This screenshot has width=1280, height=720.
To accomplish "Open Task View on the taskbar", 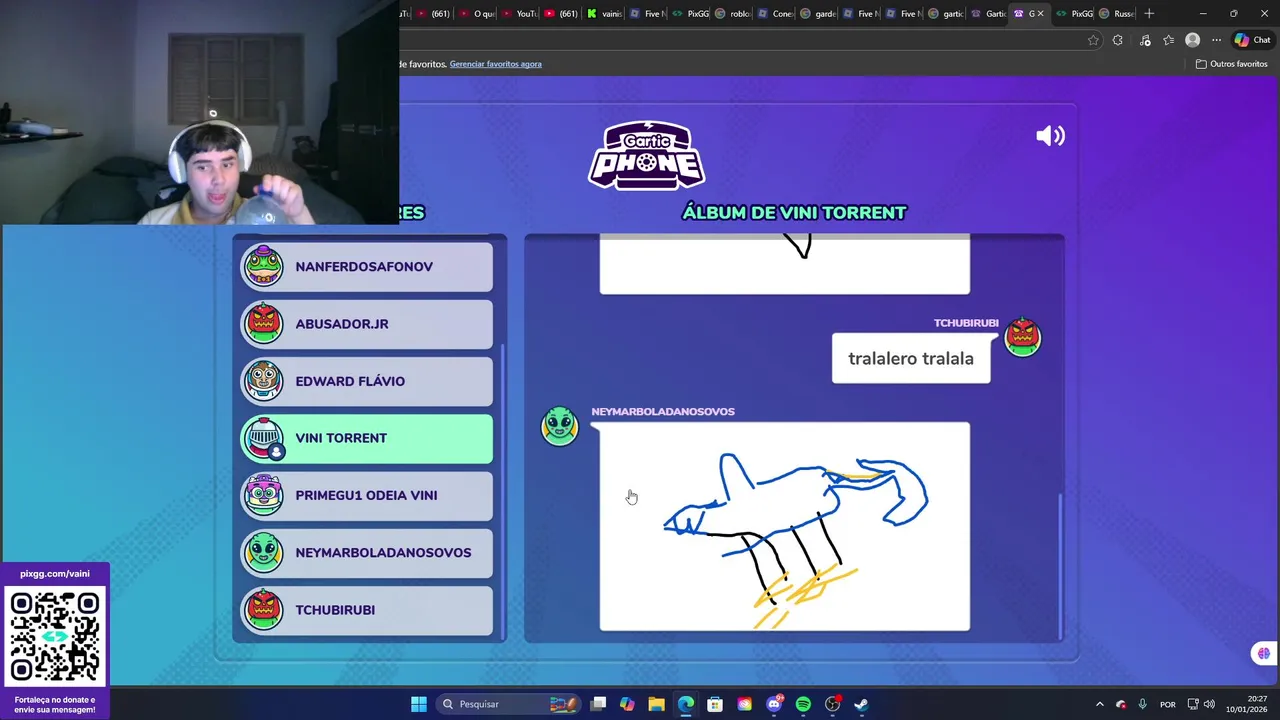I will (x=598, y=704).
